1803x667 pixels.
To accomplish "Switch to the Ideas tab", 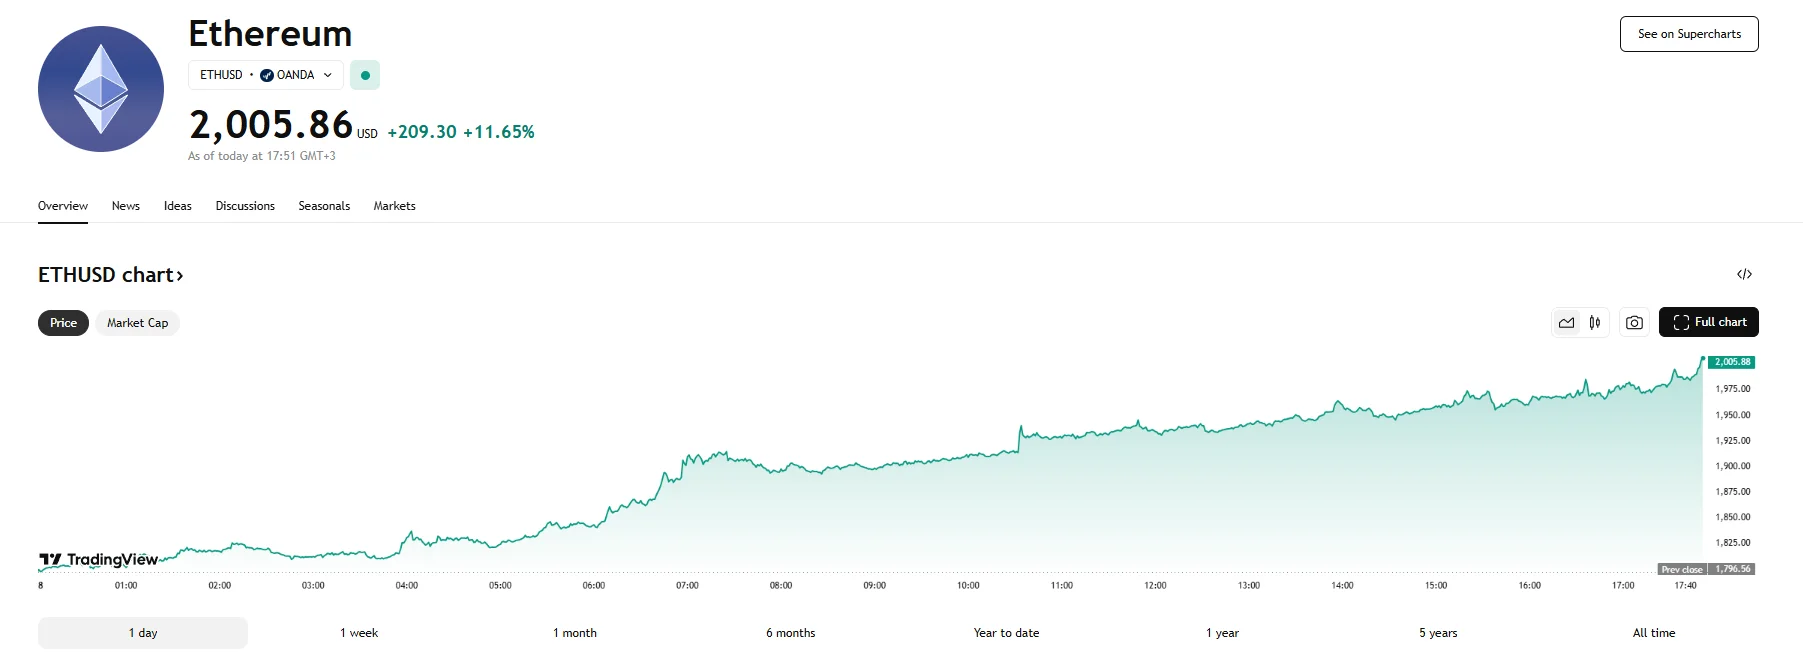I will (178, 206).
